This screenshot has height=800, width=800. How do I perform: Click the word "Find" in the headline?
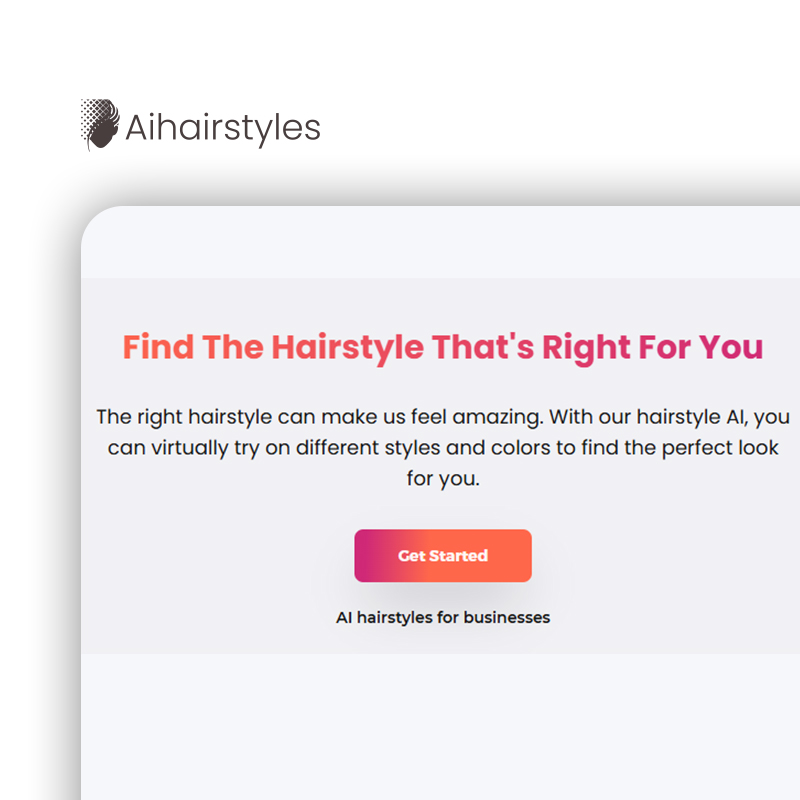pos(158,347)
